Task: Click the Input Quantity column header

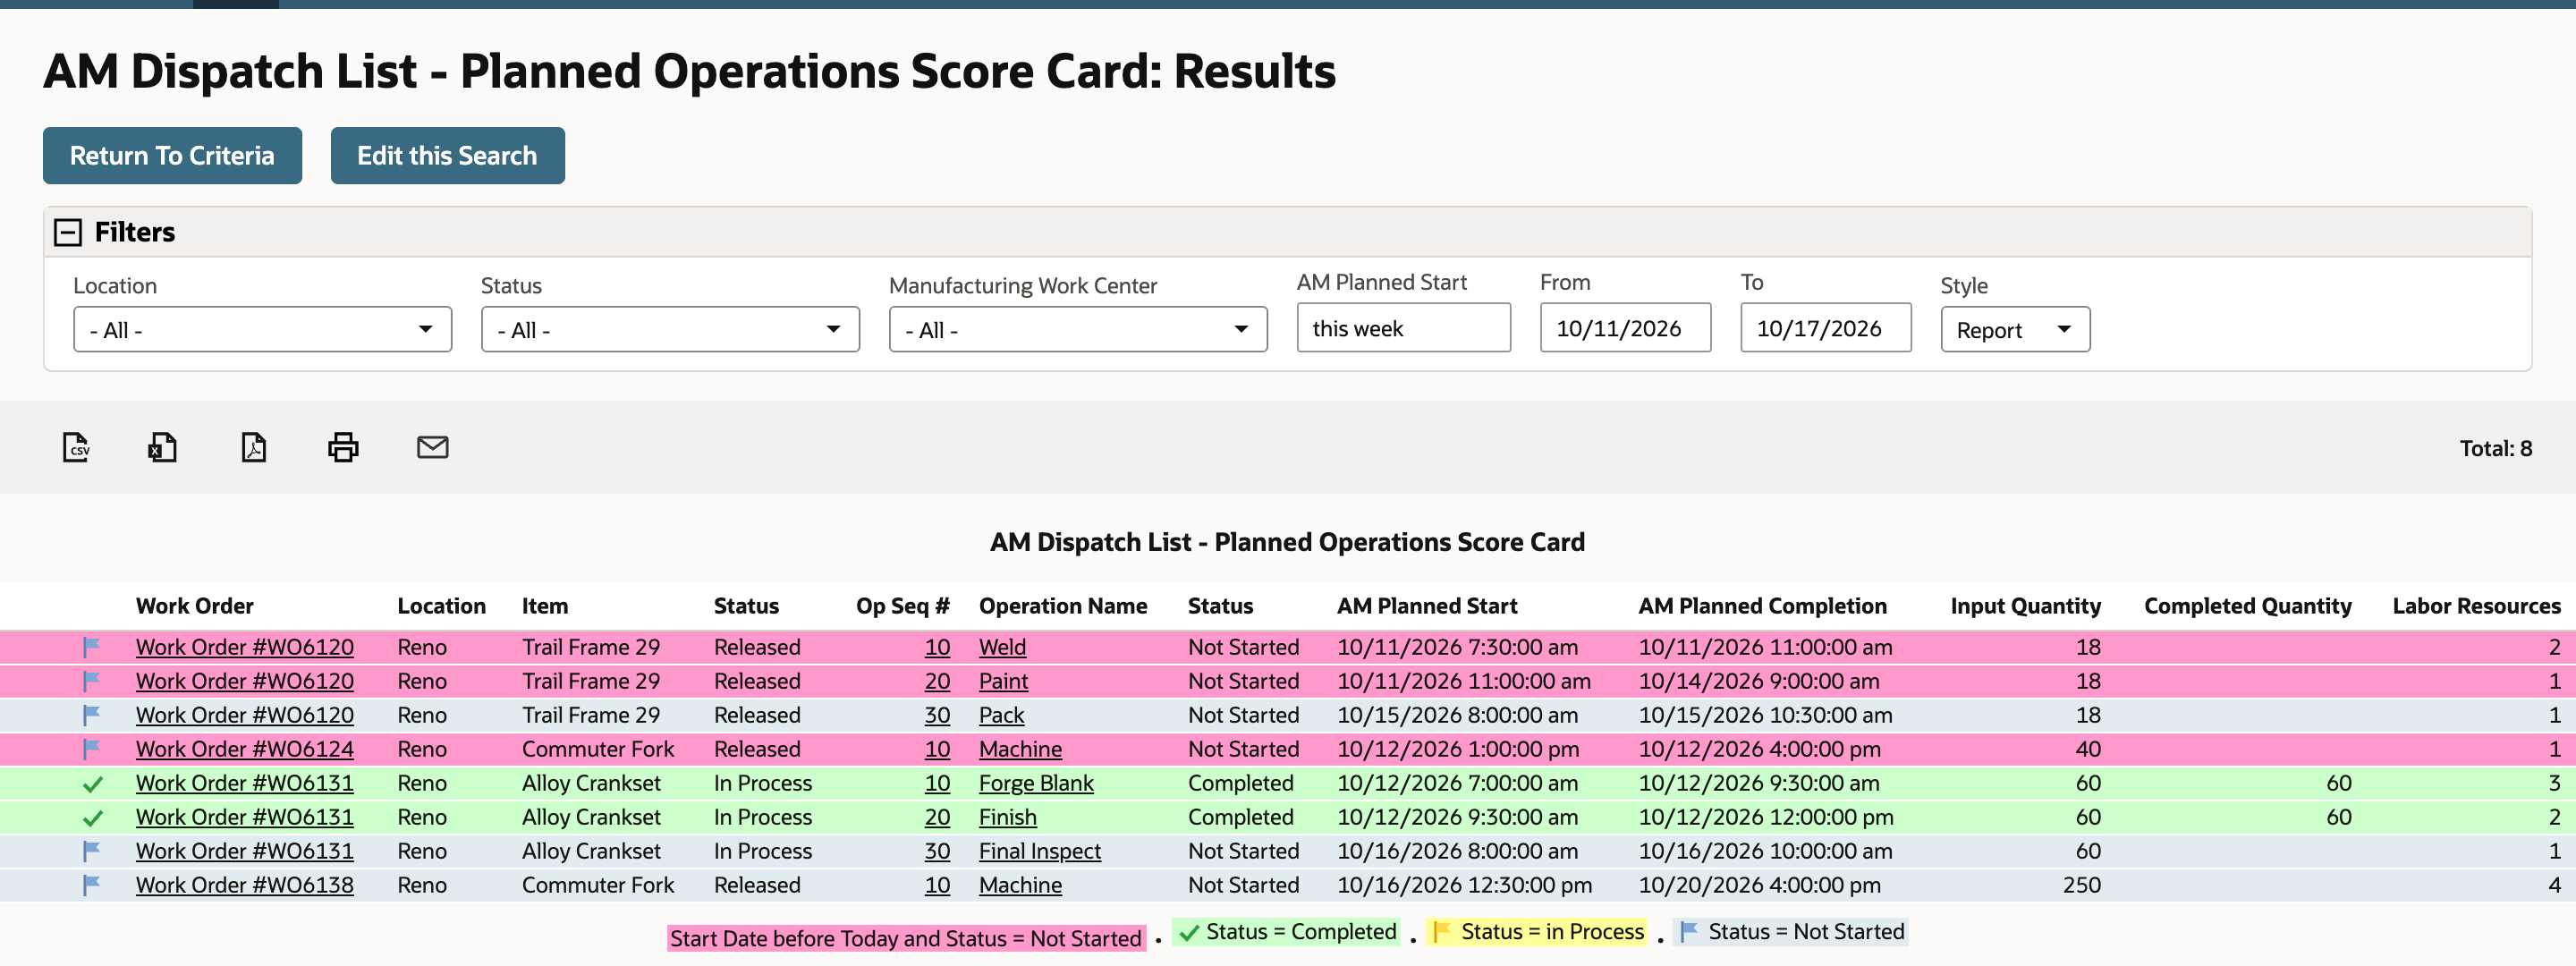Action: pos(2025,606)
